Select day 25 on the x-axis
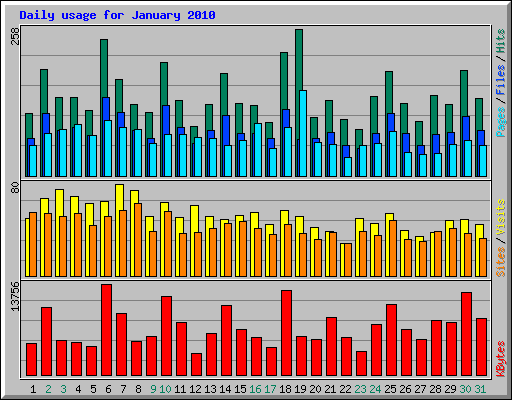This screenshot has width=512, height=400. point(390,389)
